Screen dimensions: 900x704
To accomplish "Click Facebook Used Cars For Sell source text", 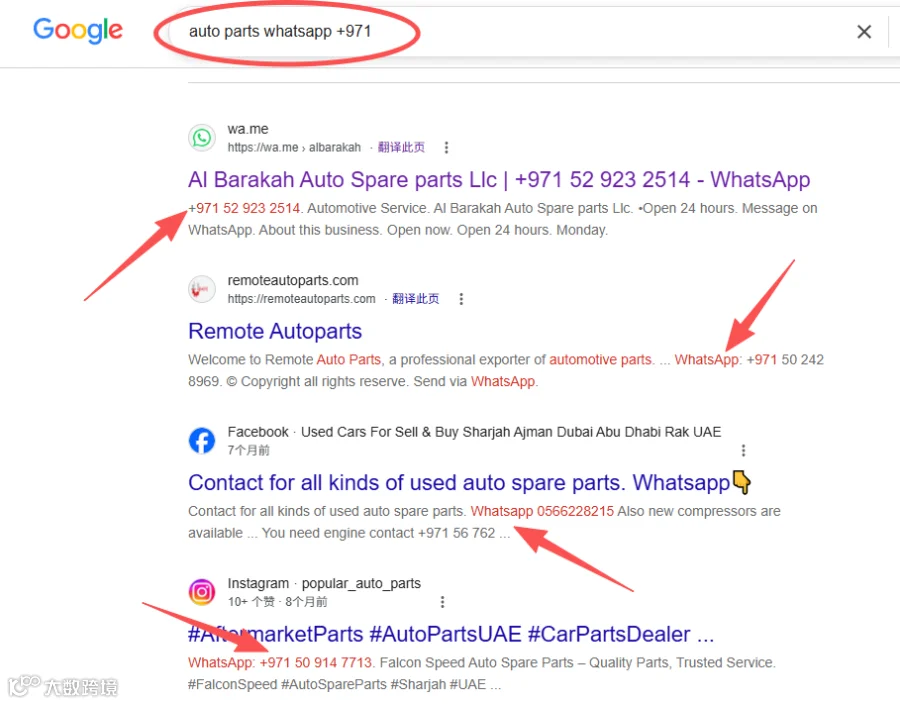I will click(x=474, y=432).
